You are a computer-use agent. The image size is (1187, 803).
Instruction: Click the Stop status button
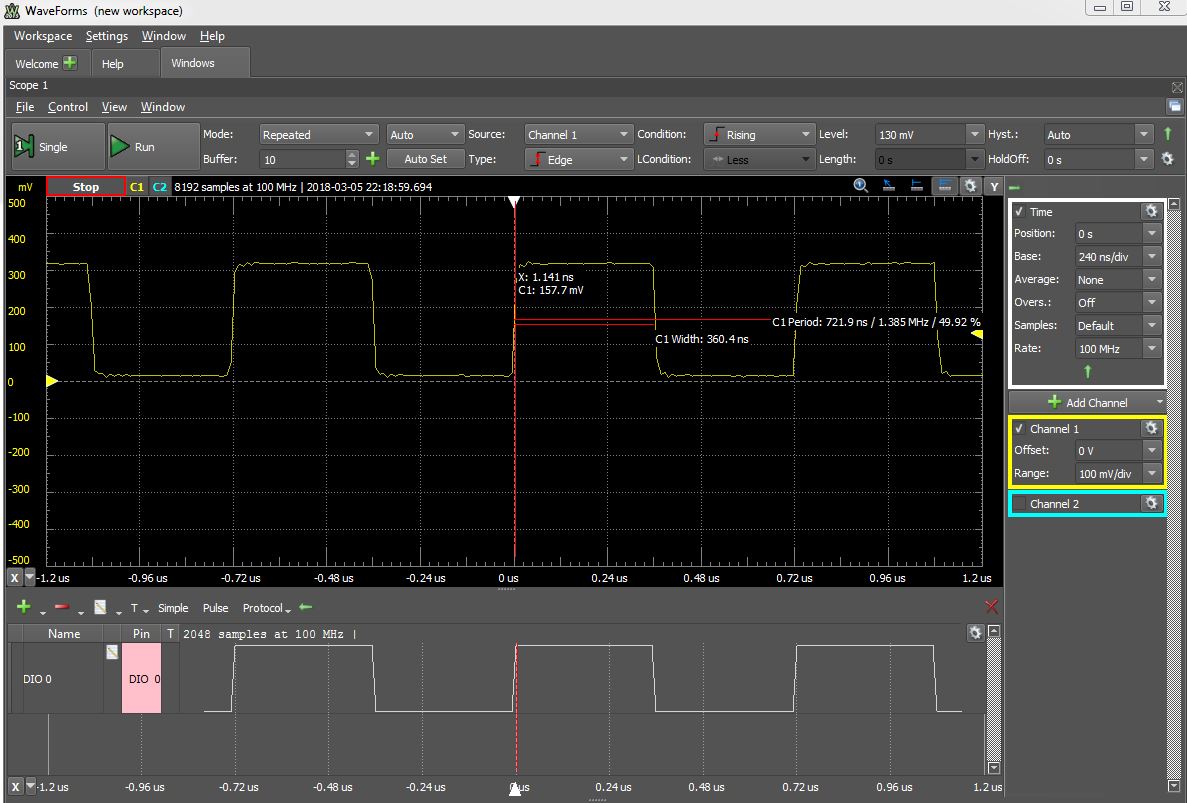(86, 186)
